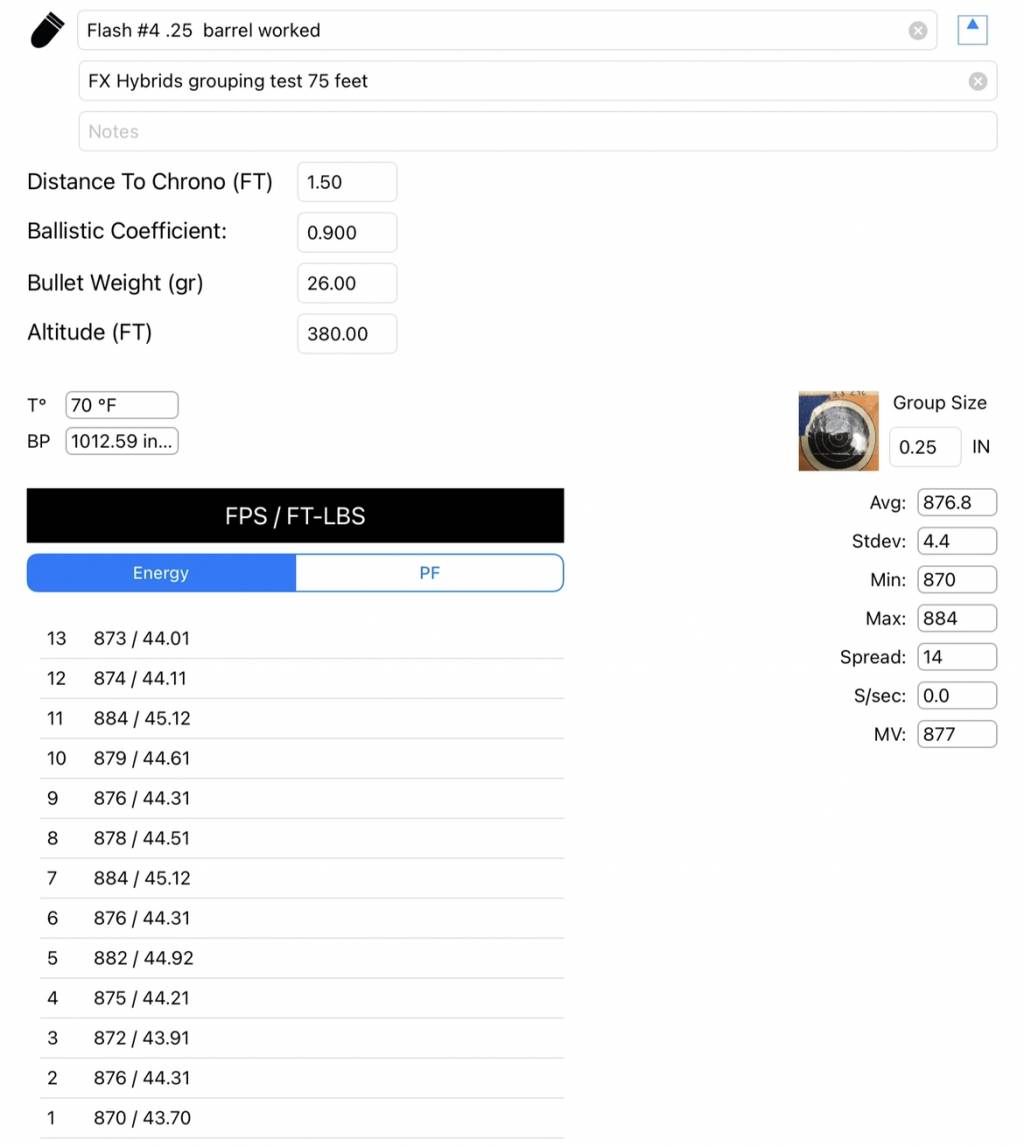Collapse details with the blue triangle button
Image resolution: width=1024 pixels, height=1147 pixels.
[972, 29]
